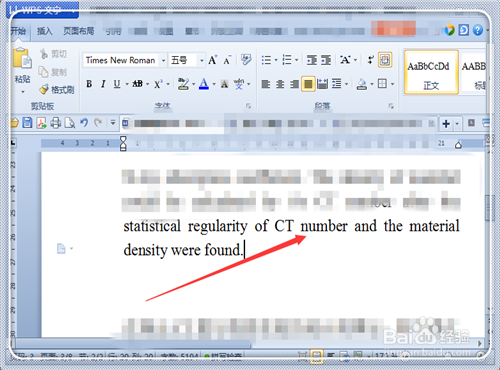The image size is (500, 370).
Task: Click the Export to PDF icon
Action: [x=41, y=123]
